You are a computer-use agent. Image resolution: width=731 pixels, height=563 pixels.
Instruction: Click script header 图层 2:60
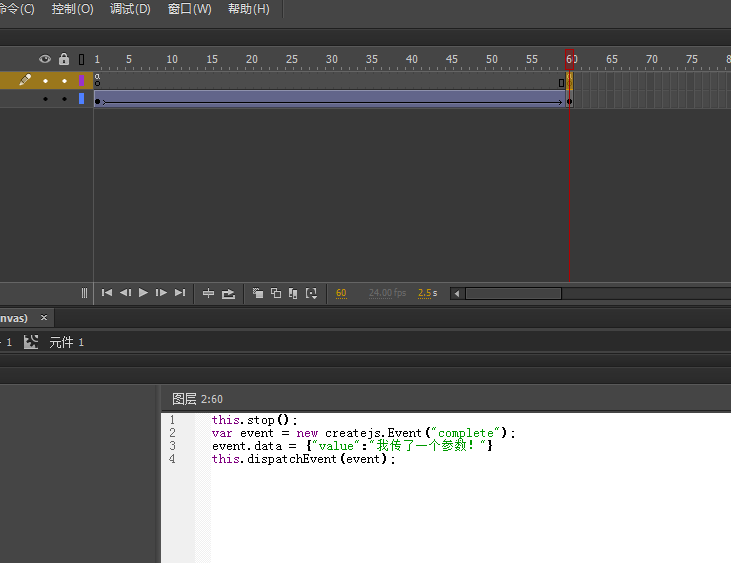click(198, 399)
